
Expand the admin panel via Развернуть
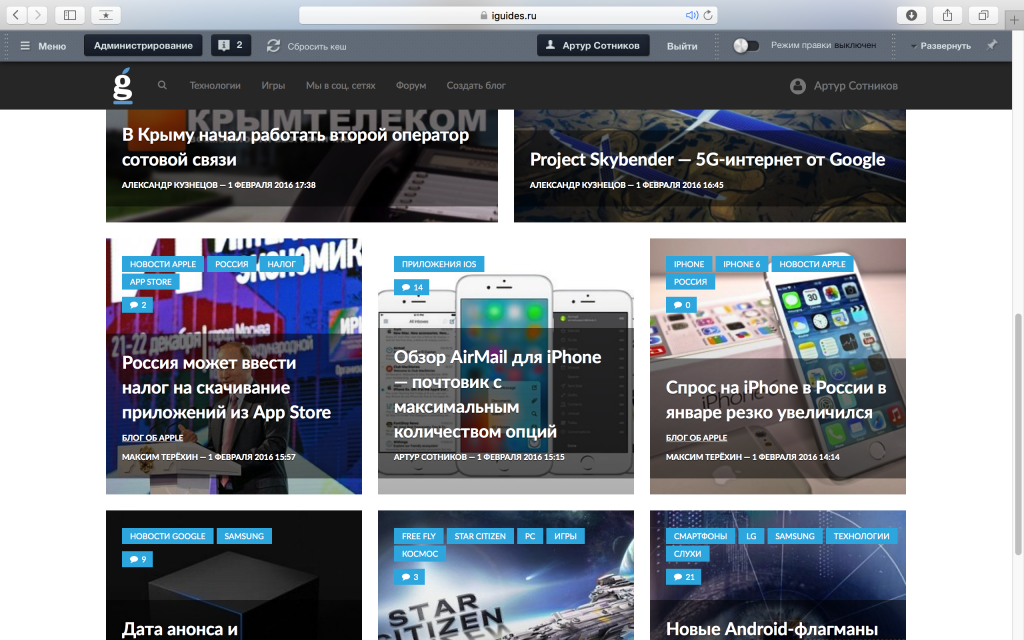(x=941, y=46)
